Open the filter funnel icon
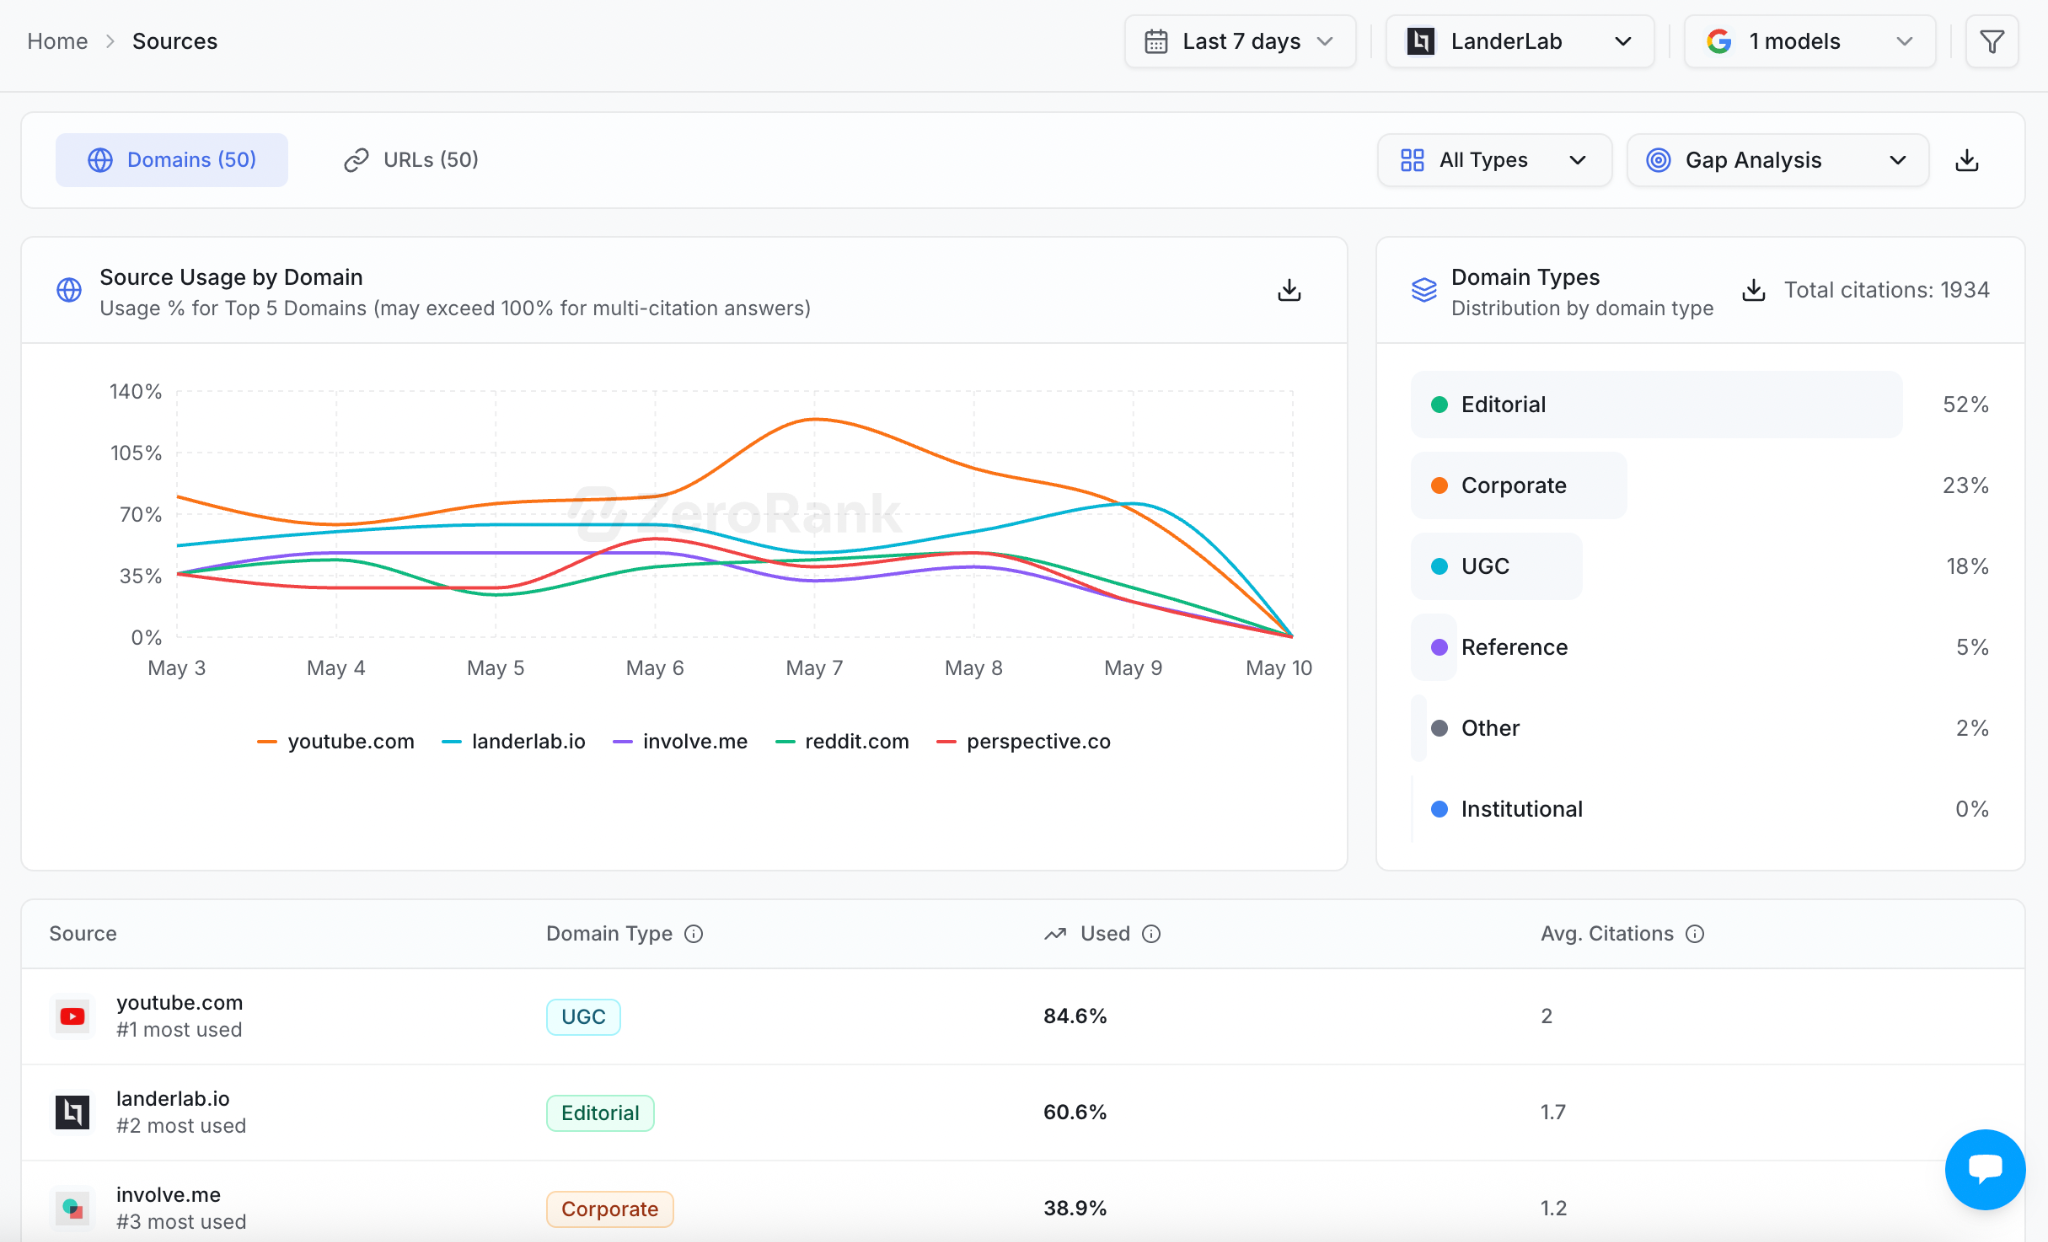 click(1991, 41)
